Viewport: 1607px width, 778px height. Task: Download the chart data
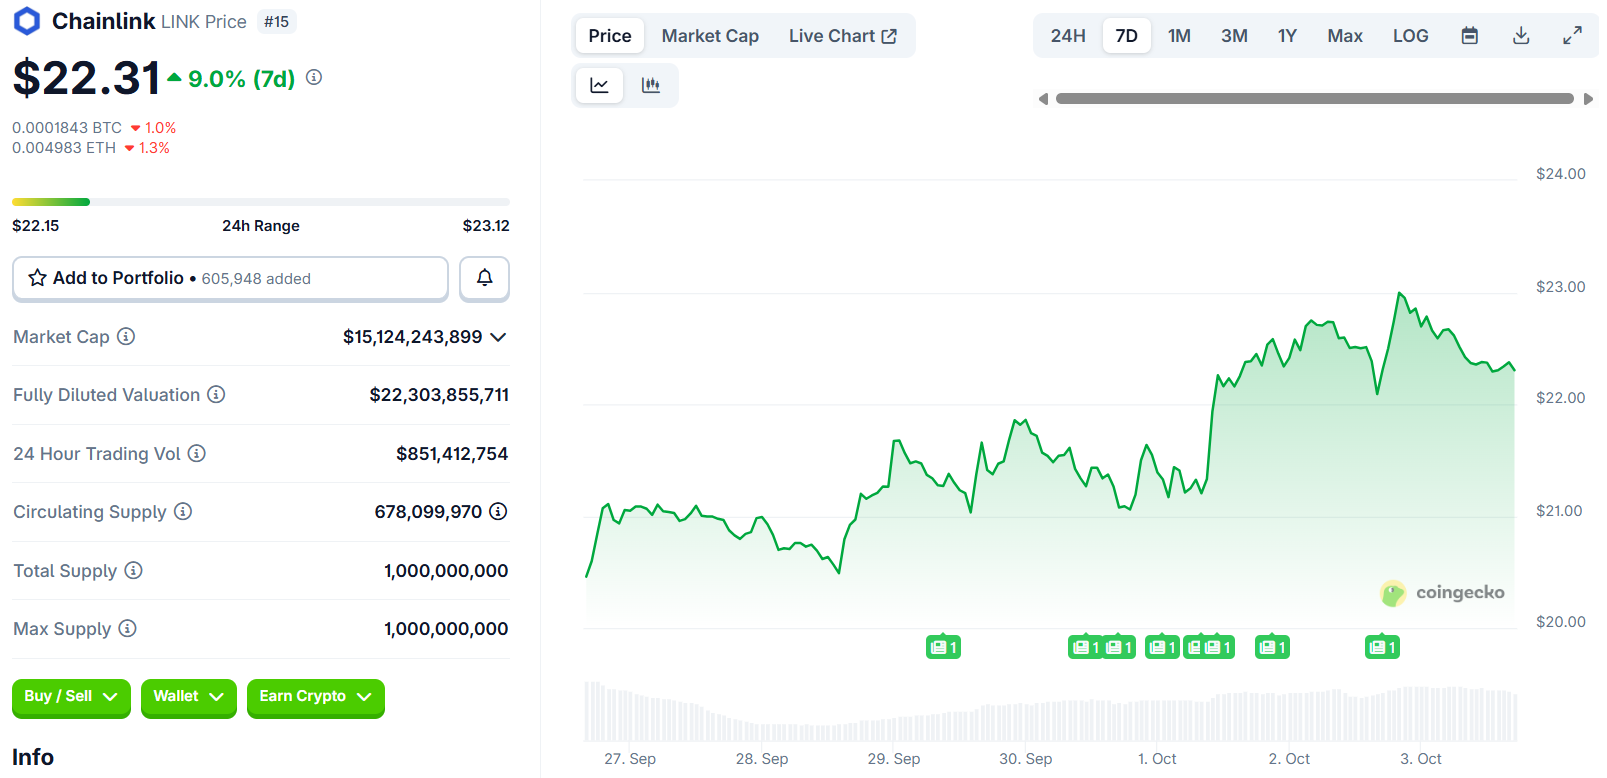pos(1520,36)
